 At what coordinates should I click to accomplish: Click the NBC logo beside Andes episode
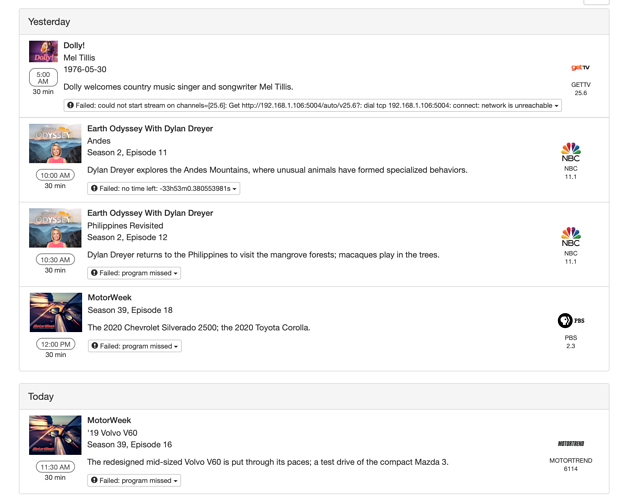[570, 153]
